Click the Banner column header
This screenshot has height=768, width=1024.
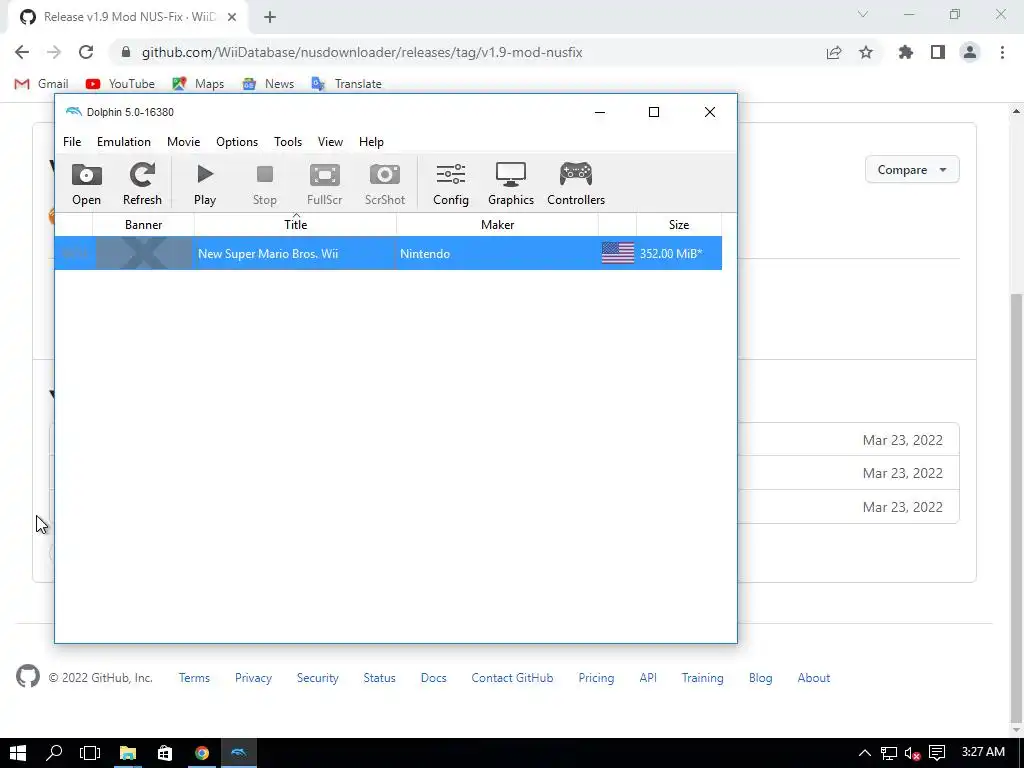[143, 225]
